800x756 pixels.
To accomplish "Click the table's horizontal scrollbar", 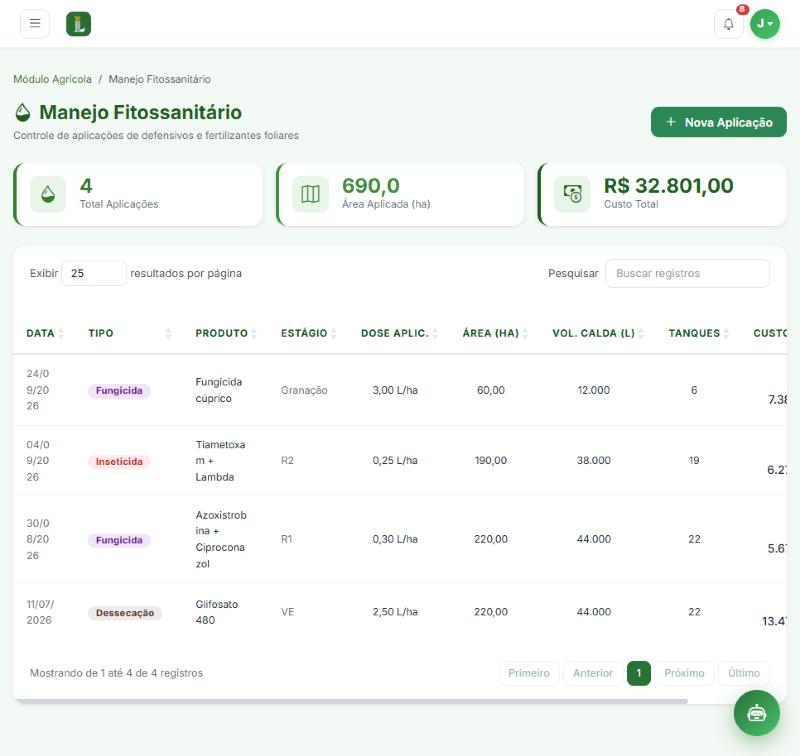I will (x=352, y=701).
